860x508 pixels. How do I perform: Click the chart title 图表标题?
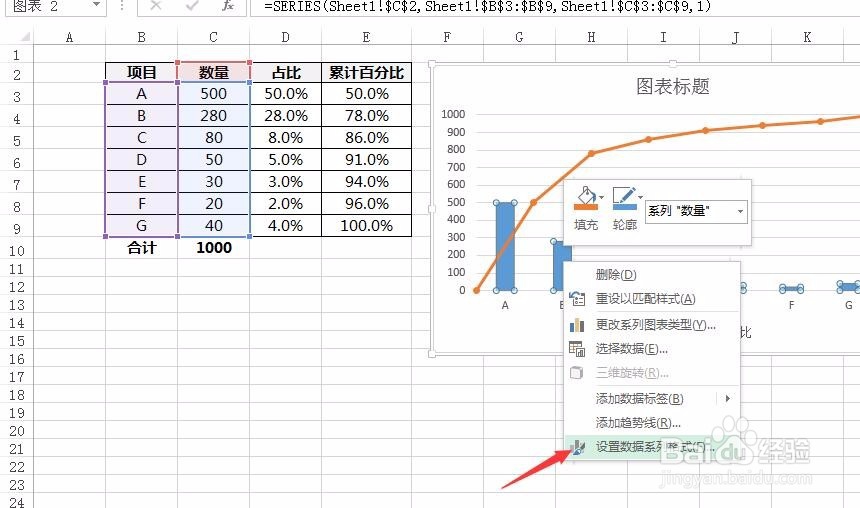673,86
